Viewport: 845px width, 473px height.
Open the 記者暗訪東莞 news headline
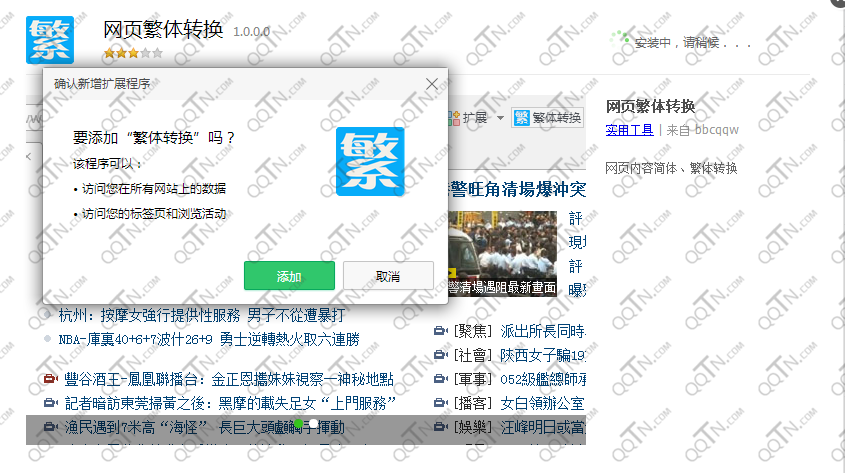230,403
